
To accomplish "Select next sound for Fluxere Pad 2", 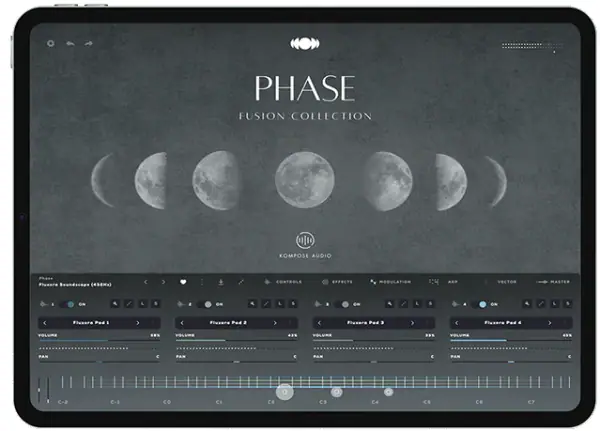I will pyautogui.click(x=275, y=323).
